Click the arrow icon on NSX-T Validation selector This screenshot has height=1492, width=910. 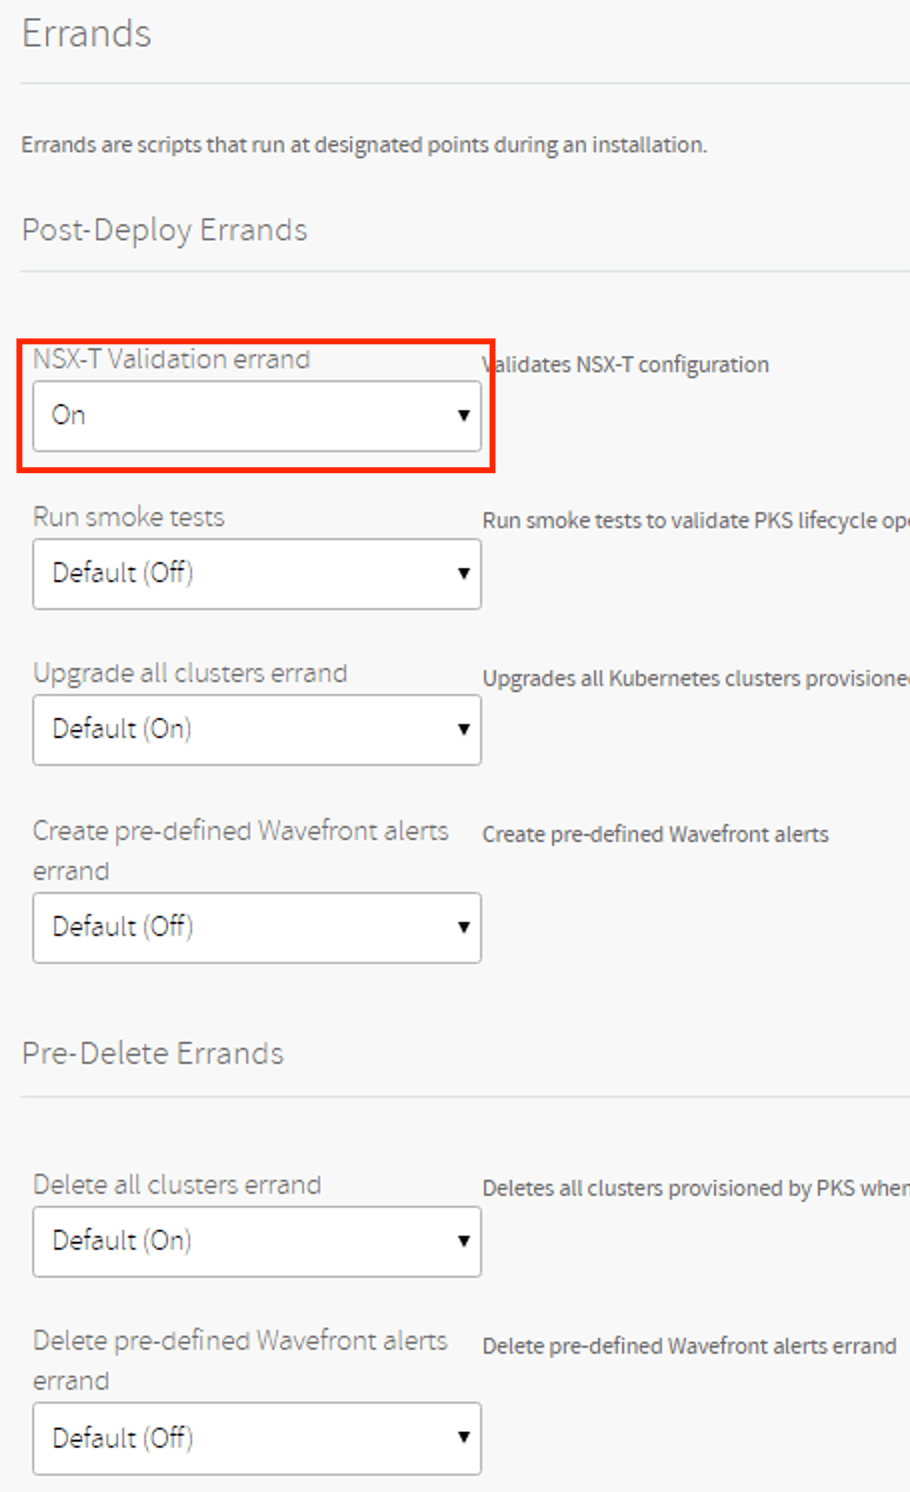(464, 415)
